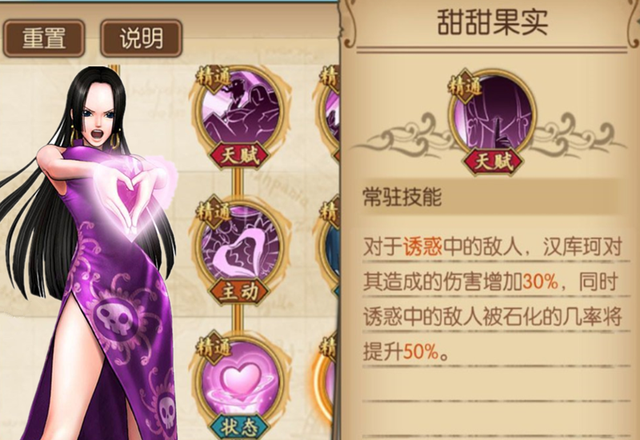Screen dimensions: 640x440
Task: Select the partially visible top-right skill icon
Action: pyautogui.click(x=329, y=111)
